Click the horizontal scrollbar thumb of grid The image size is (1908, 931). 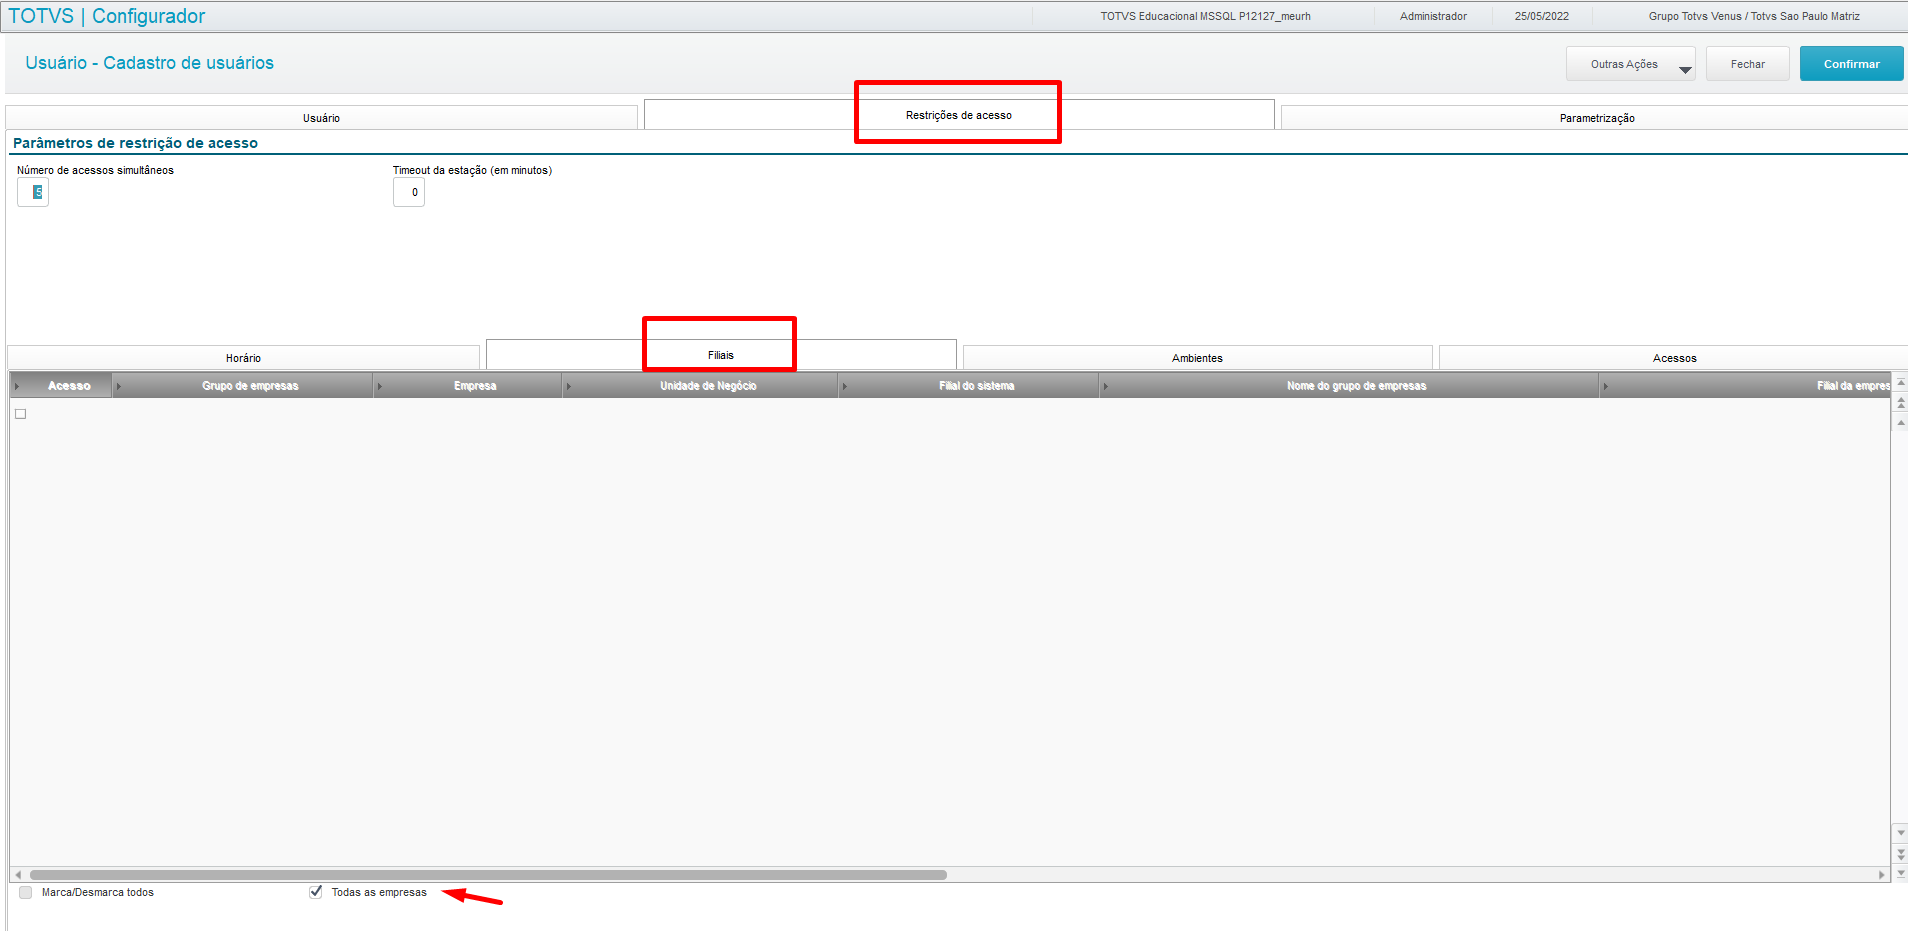pyautogui.click(x=488, y=875)
